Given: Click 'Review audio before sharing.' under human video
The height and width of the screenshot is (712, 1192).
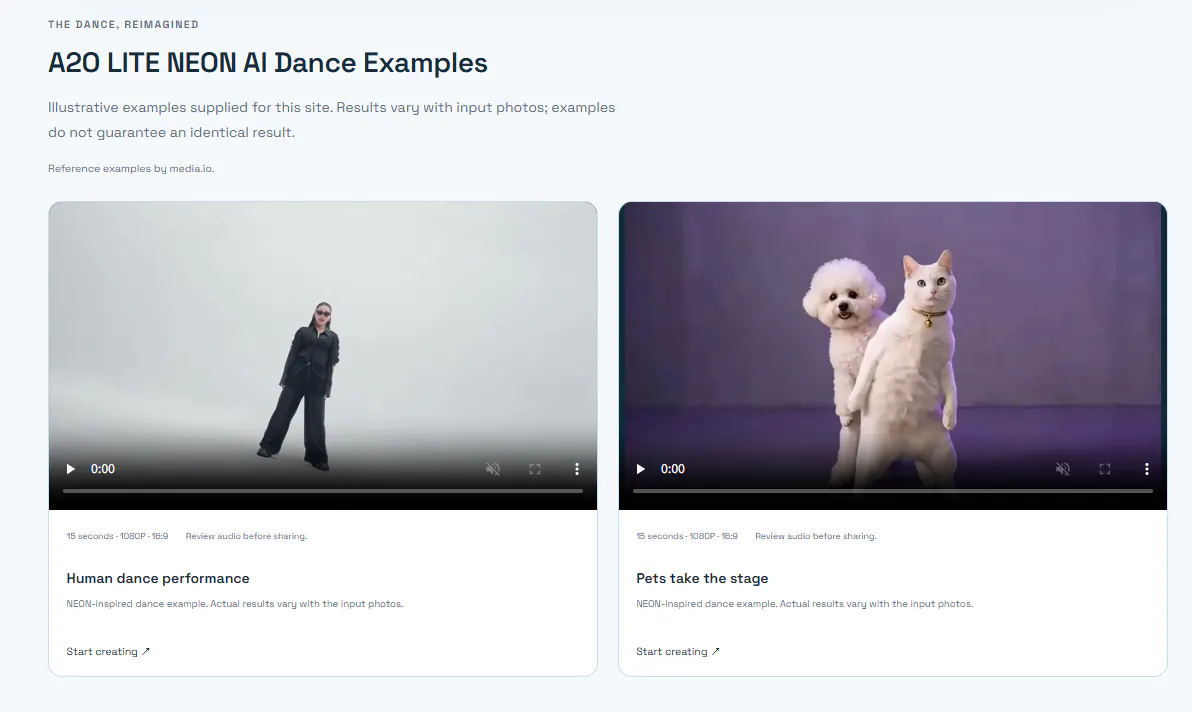Looking at the screenshot, I should coord(246,536).
